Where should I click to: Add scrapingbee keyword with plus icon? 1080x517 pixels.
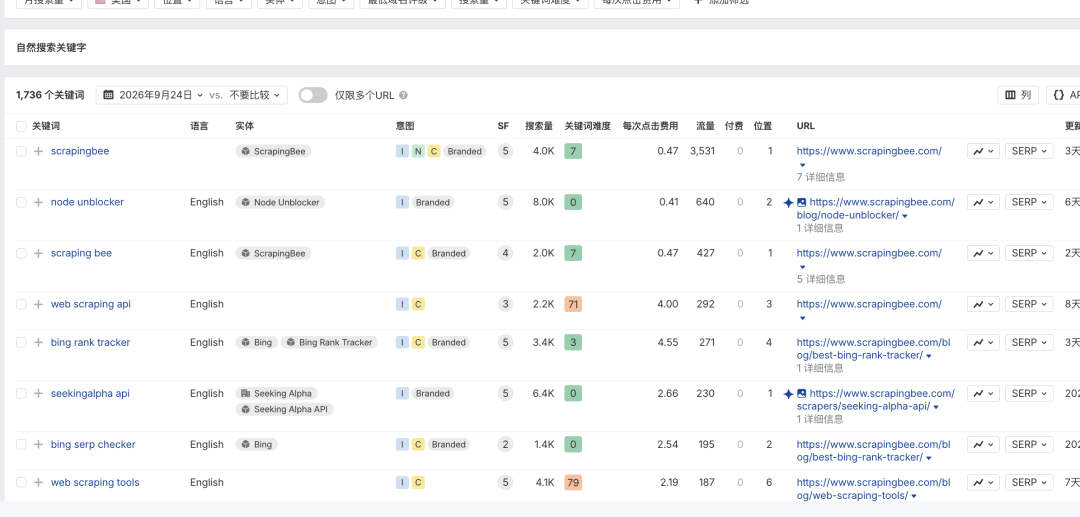[x=39, y=151]
